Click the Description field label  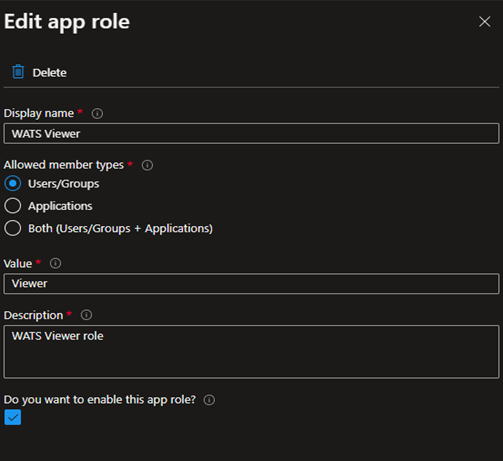tap(33, 315)
